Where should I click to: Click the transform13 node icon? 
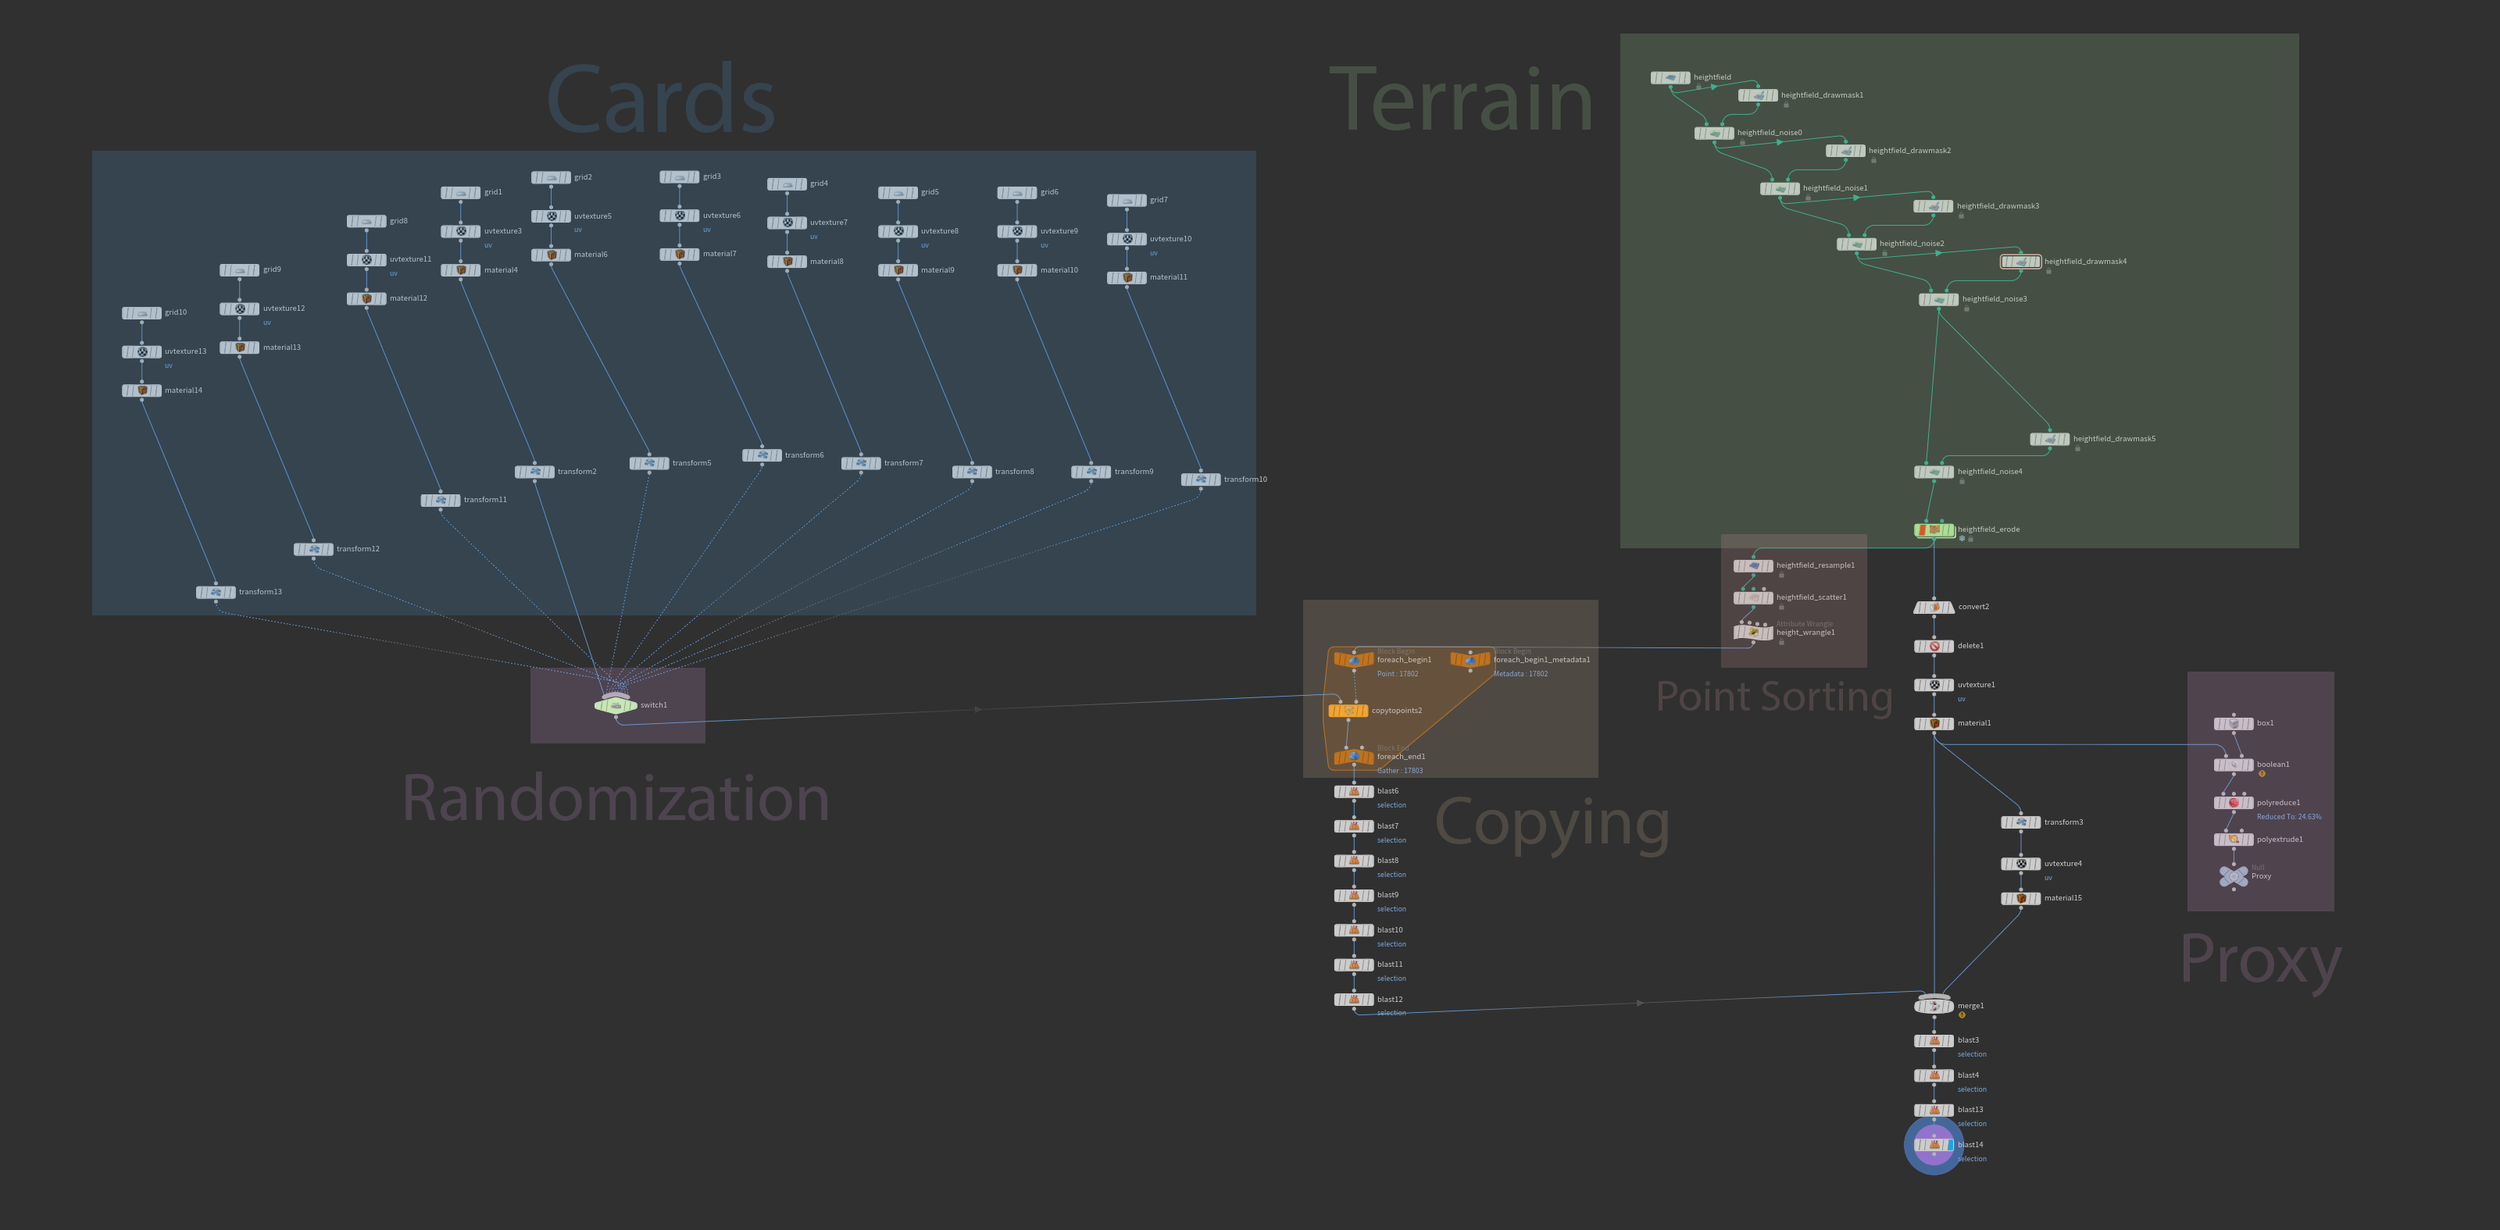[x=216, y=592]
